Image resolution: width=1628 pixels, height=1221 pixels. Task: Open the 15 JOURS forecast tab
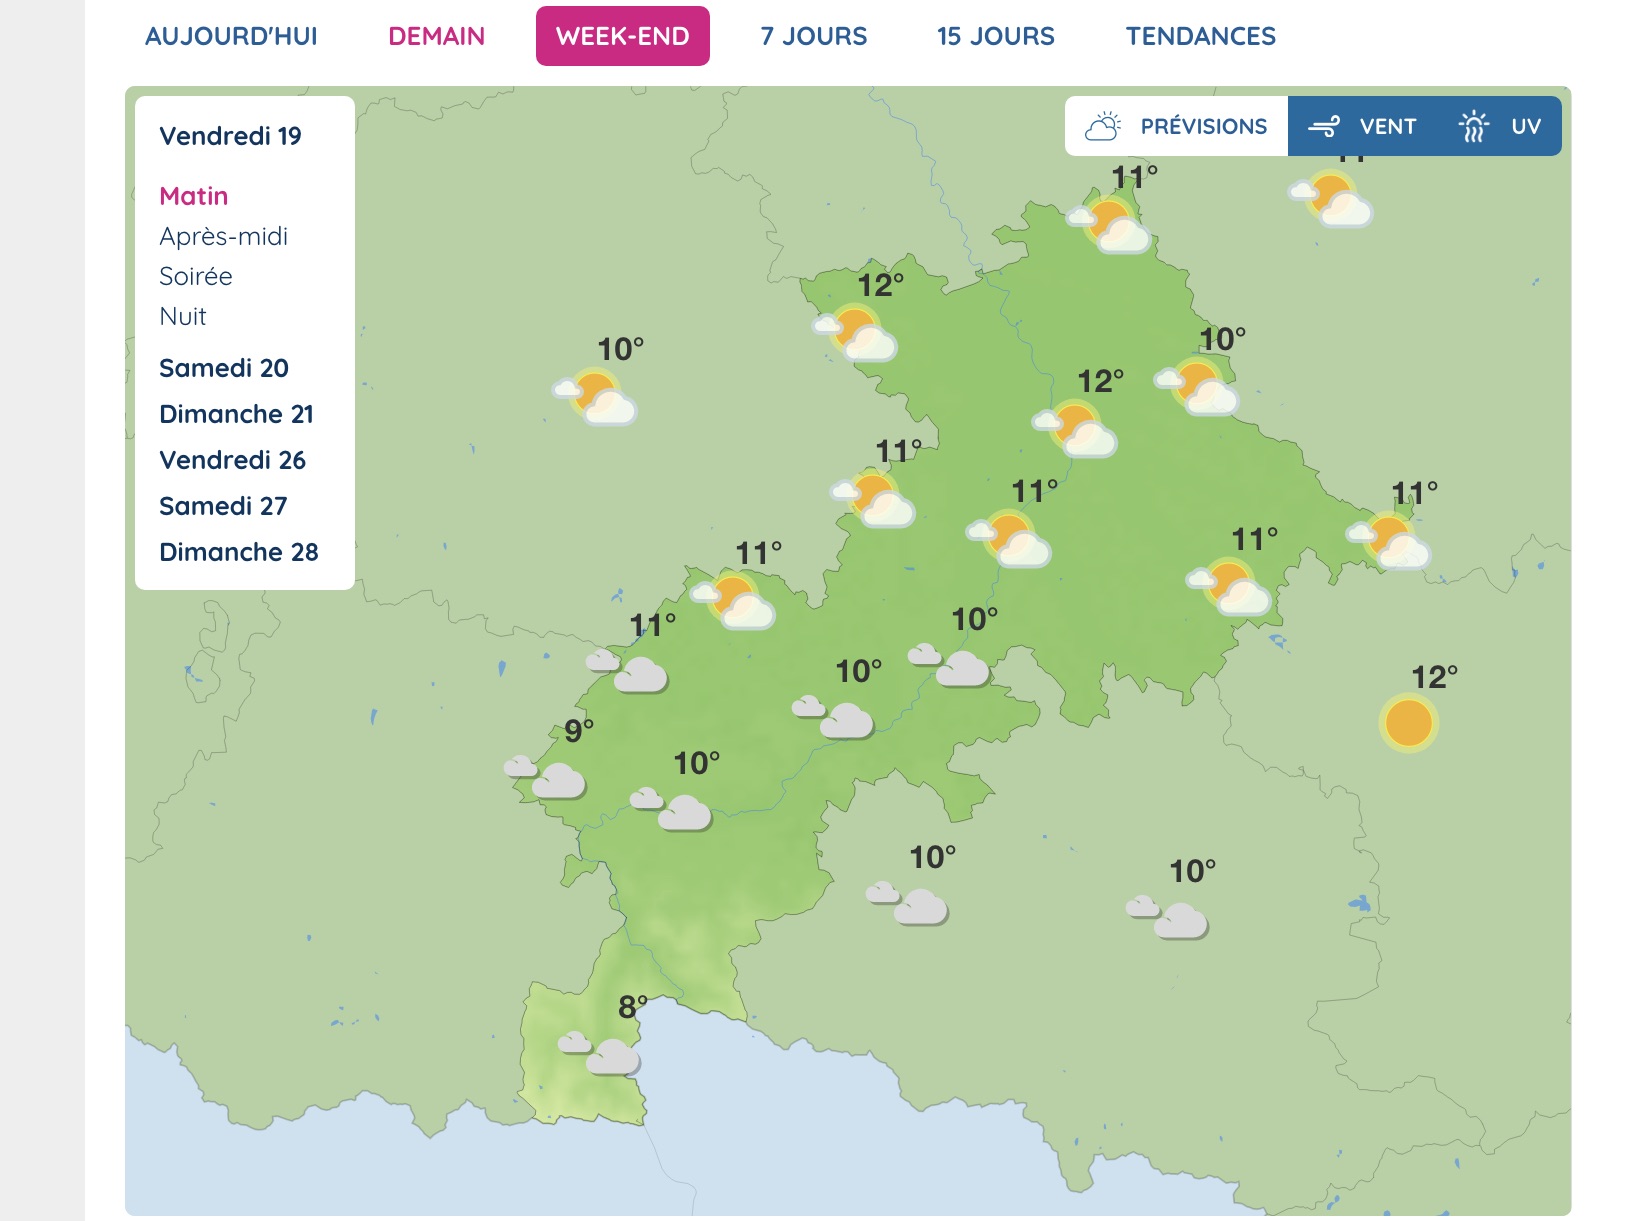point(995,36)
